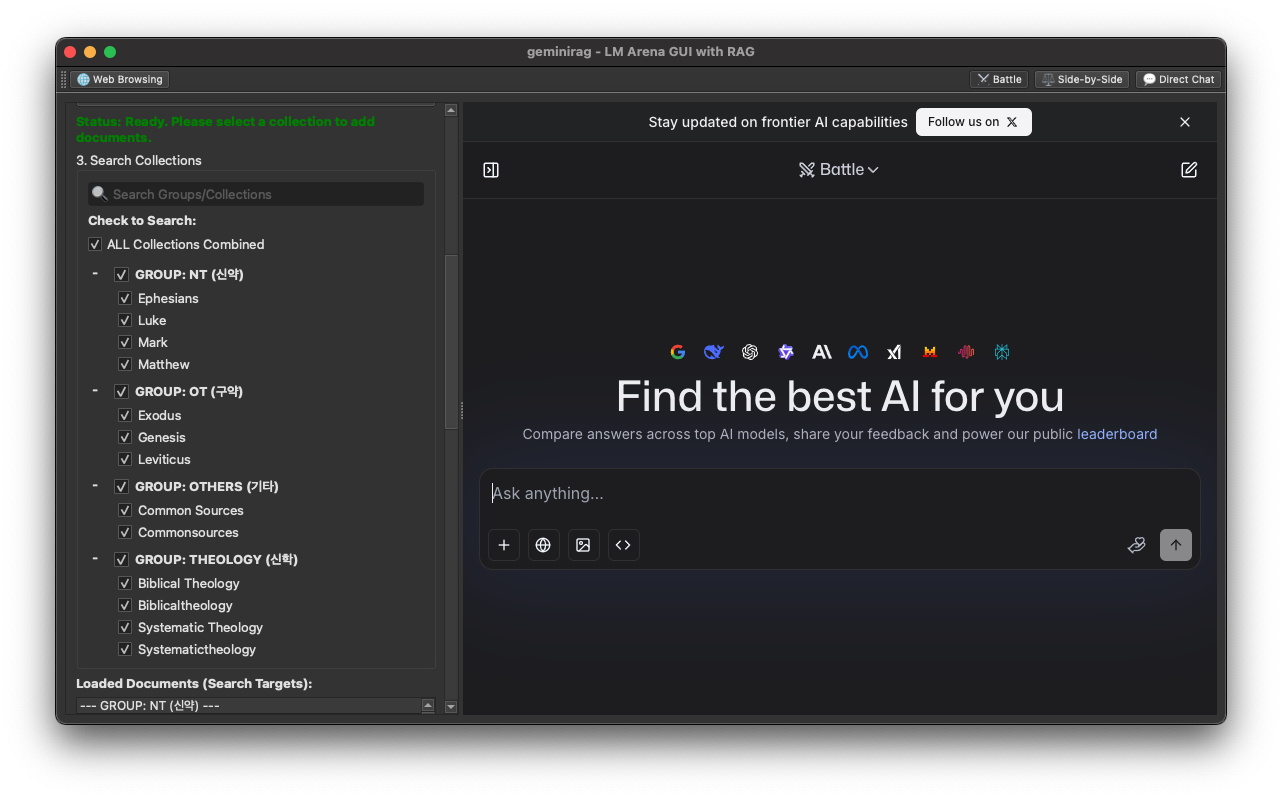The height and width of the screenshot is (798, 1282).
Task: Toggle the Systematictheology checkbox
Action: (125, 649)
